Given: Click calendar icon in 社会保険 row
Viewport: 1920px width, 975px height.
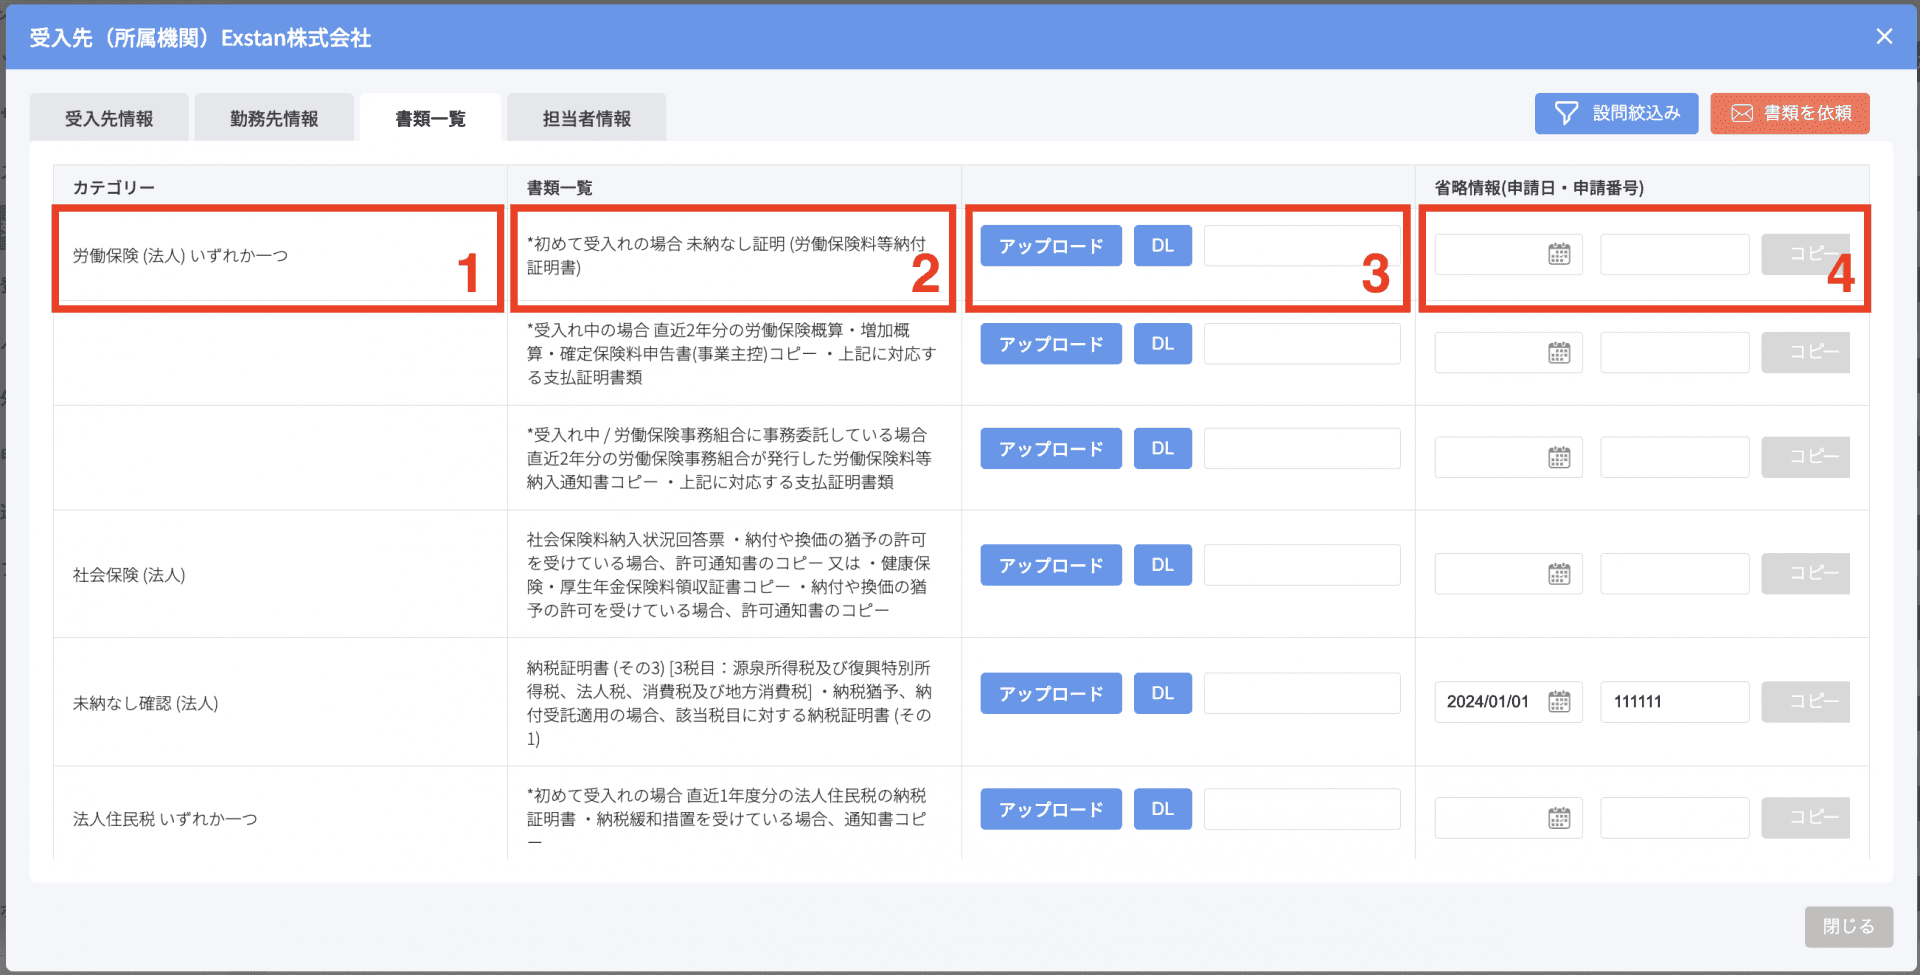Looking at the screenshot, I should [x=1559, y=574].
